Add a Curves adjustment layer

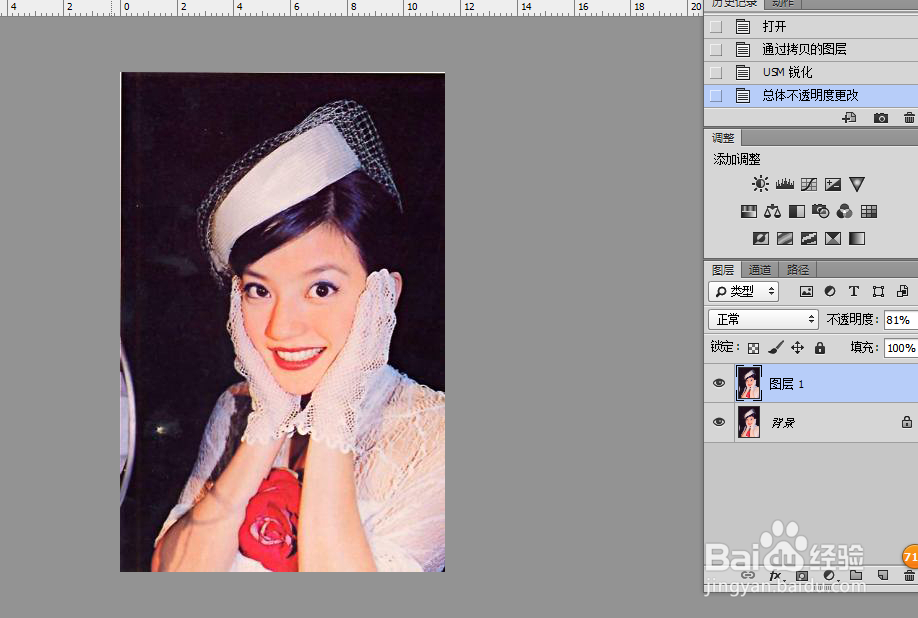[809, 185]
